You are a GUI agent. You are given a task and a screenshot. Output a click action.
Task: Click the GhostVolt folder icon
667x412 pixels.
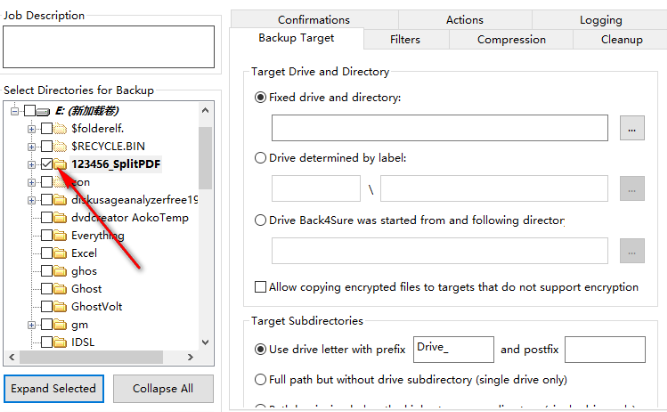point(61,306)
